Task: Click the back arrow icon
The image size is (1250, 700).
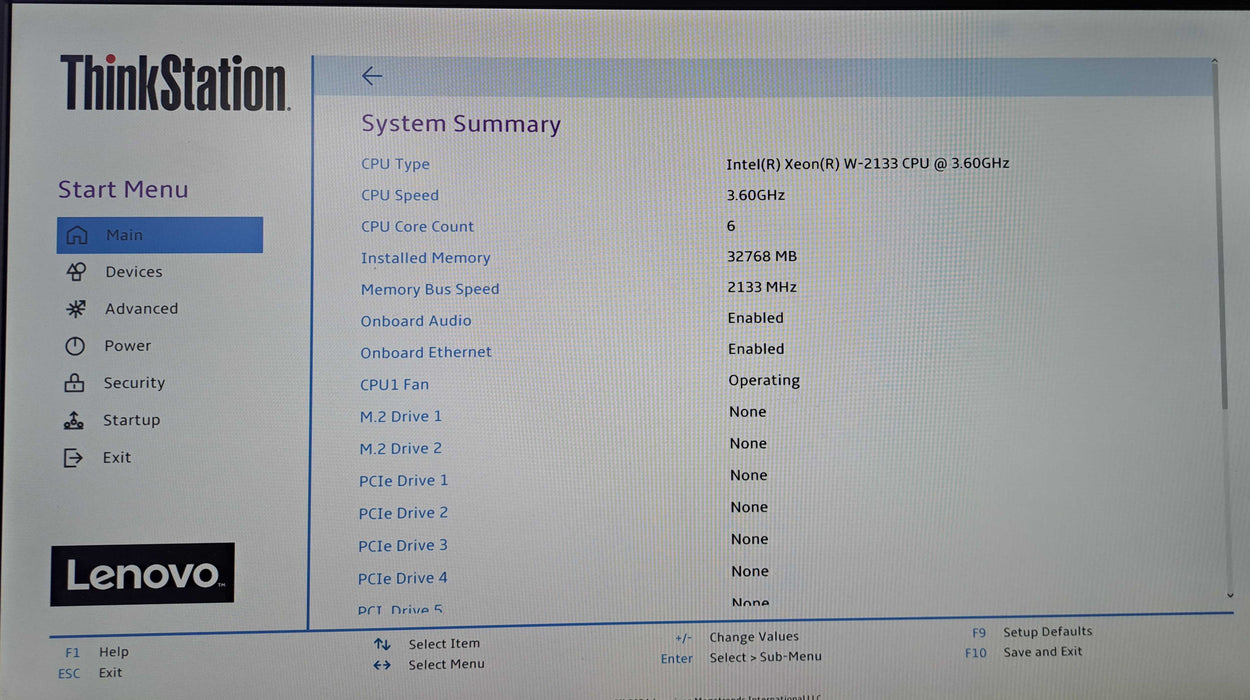Action: pos(372,75)
